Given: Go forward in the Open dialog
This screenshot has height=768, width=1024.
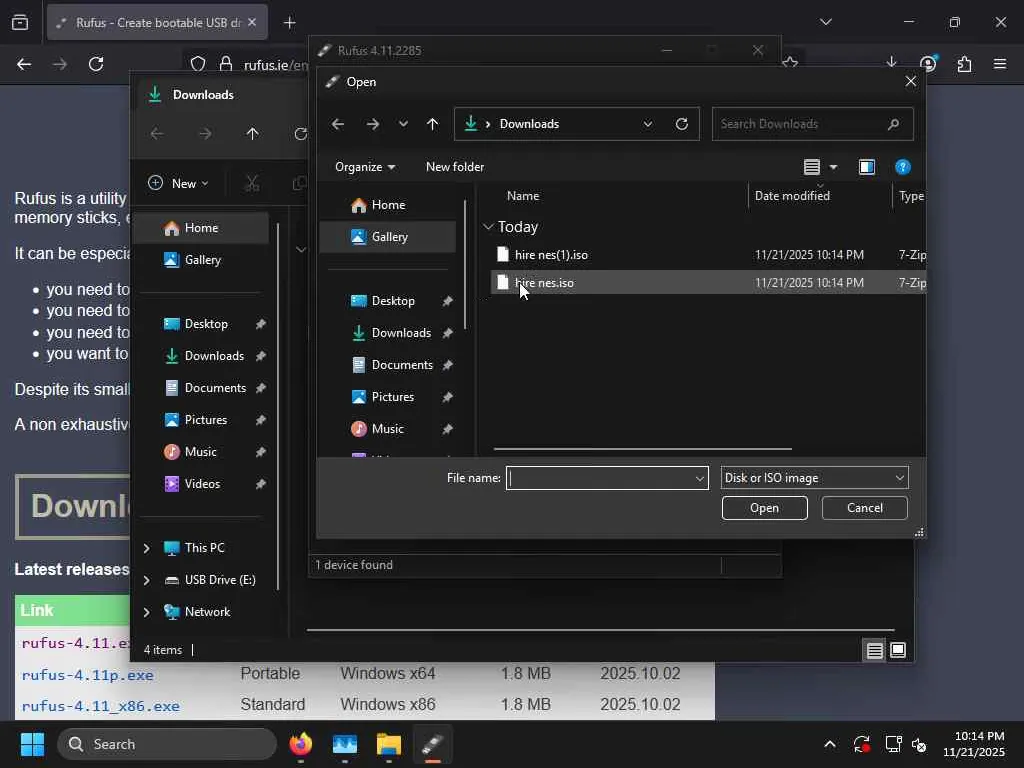Looking at the screenshot, I should pos(373,124).
